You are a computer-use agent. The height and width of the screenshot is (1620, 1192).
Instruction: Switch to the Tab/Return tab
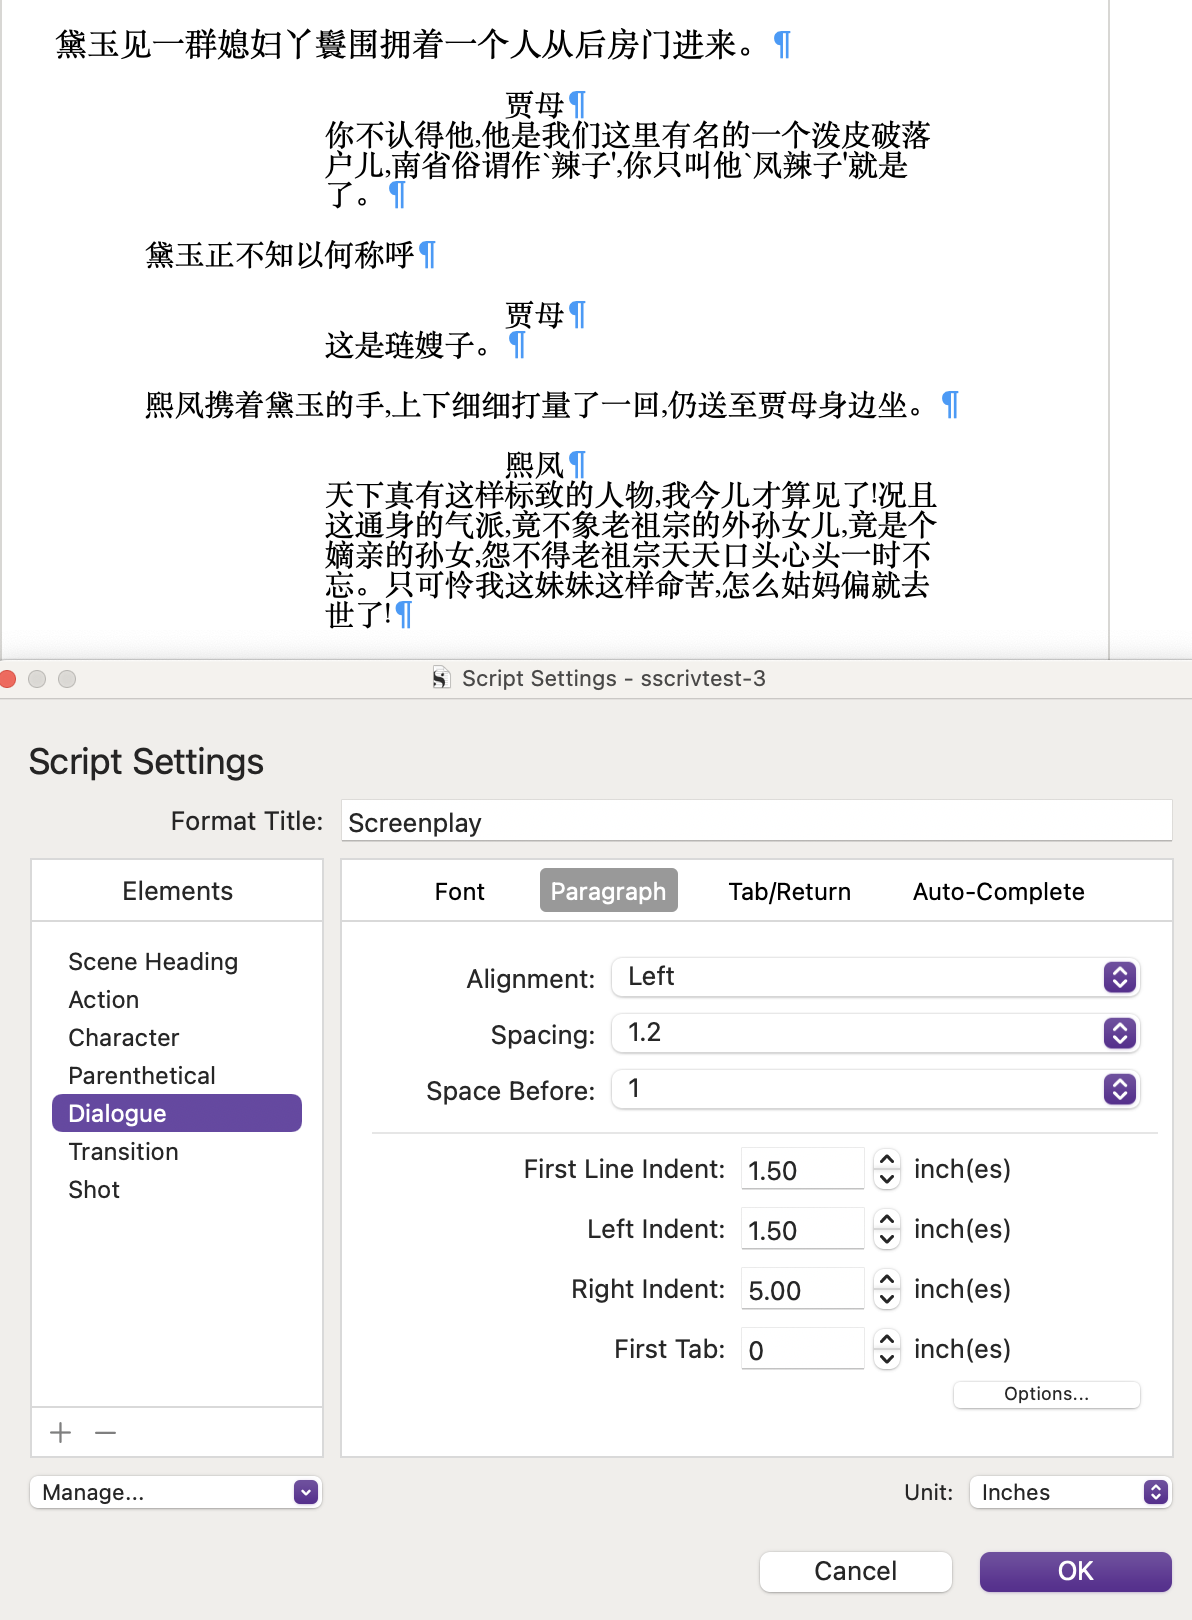789,891
